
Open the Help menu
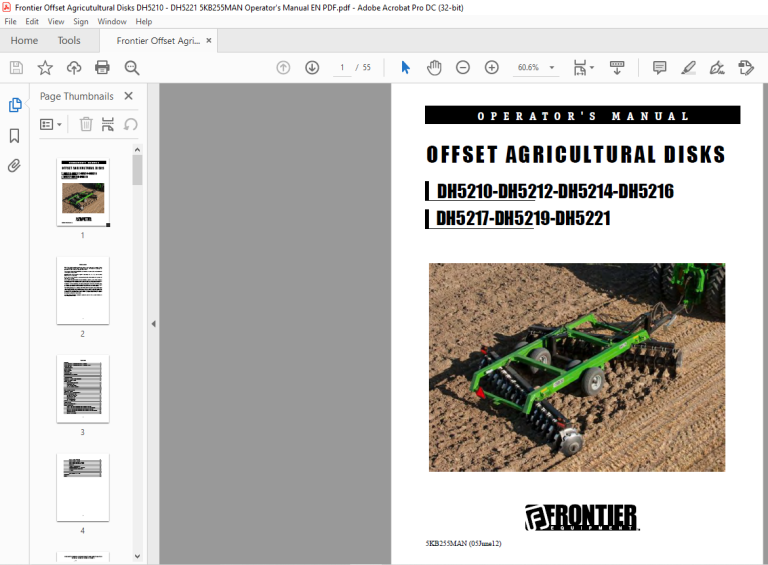coord(144,22)
